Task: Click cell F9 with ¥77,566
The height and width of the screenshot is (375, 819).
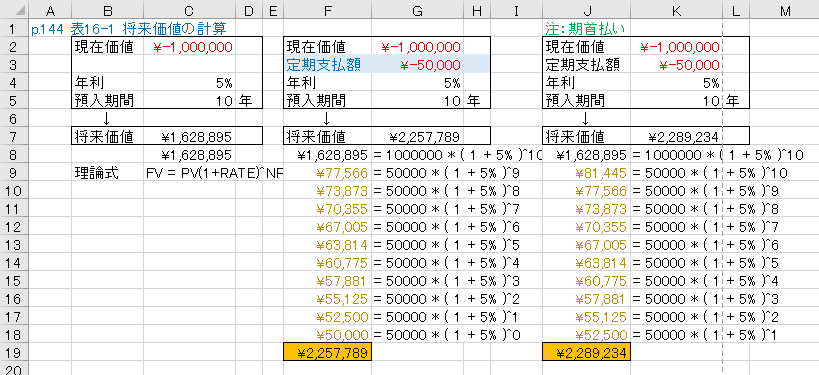Action: (327, 173)
